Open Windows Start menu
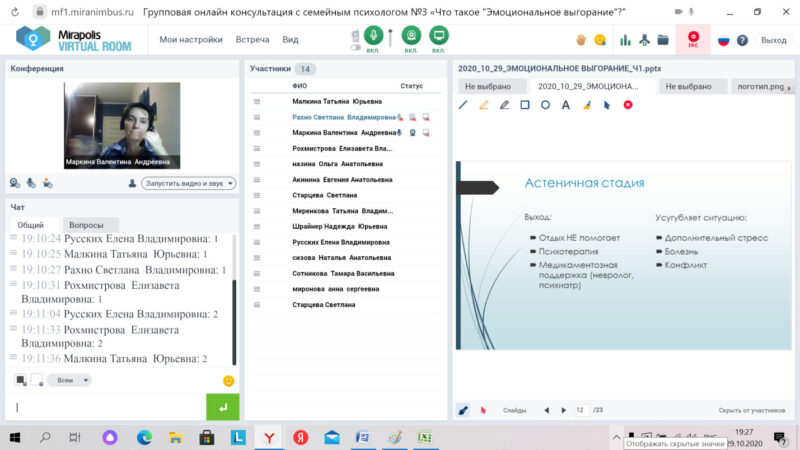The height and width of the screenshot is (450, 800). point(15,437)
